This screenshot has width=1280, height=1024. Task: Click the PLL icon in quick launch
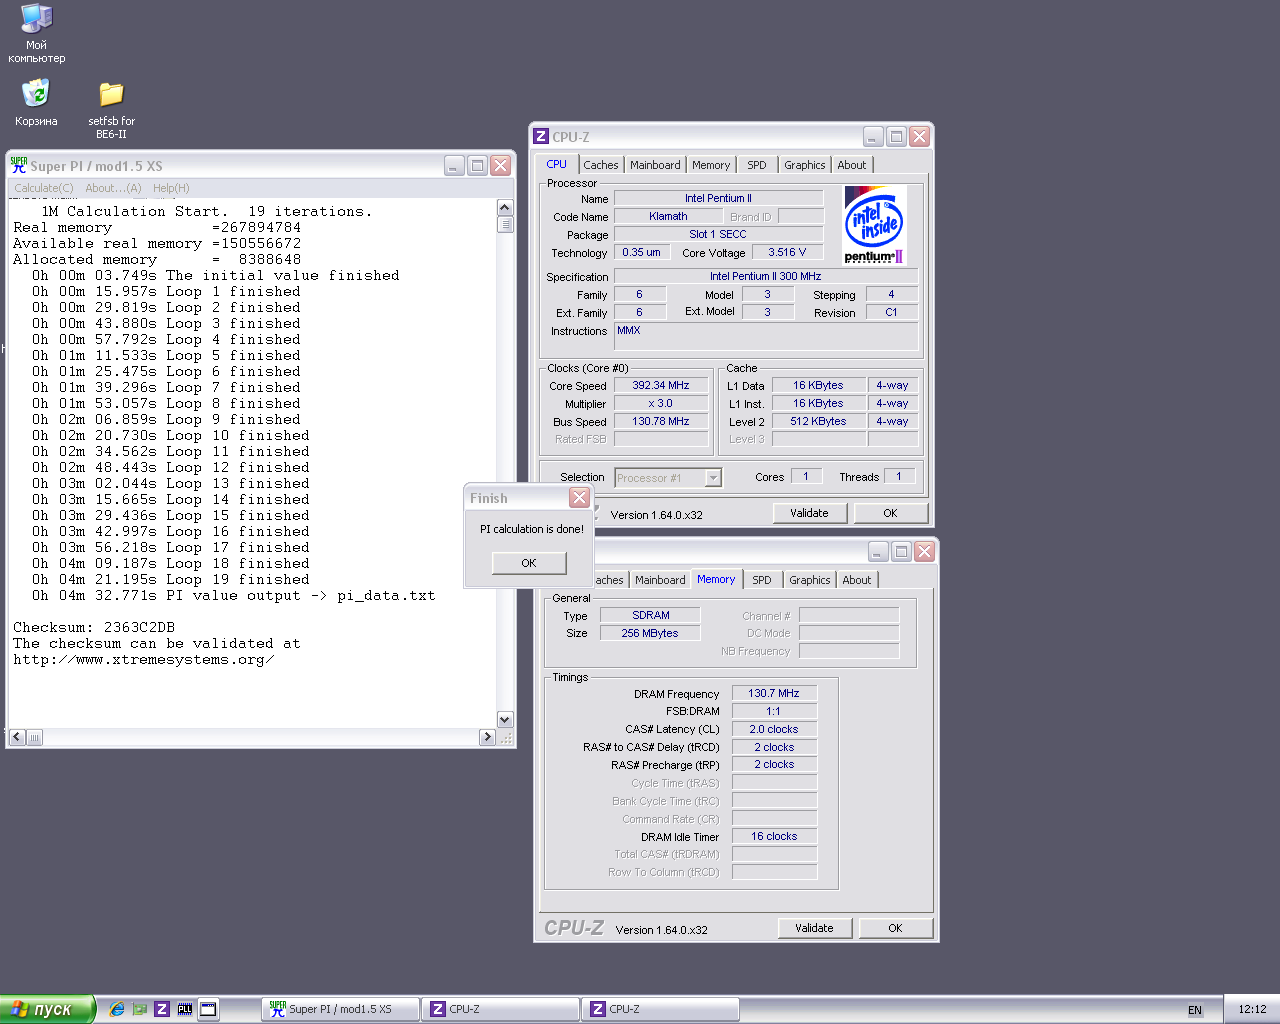(x=185, y=1009)
